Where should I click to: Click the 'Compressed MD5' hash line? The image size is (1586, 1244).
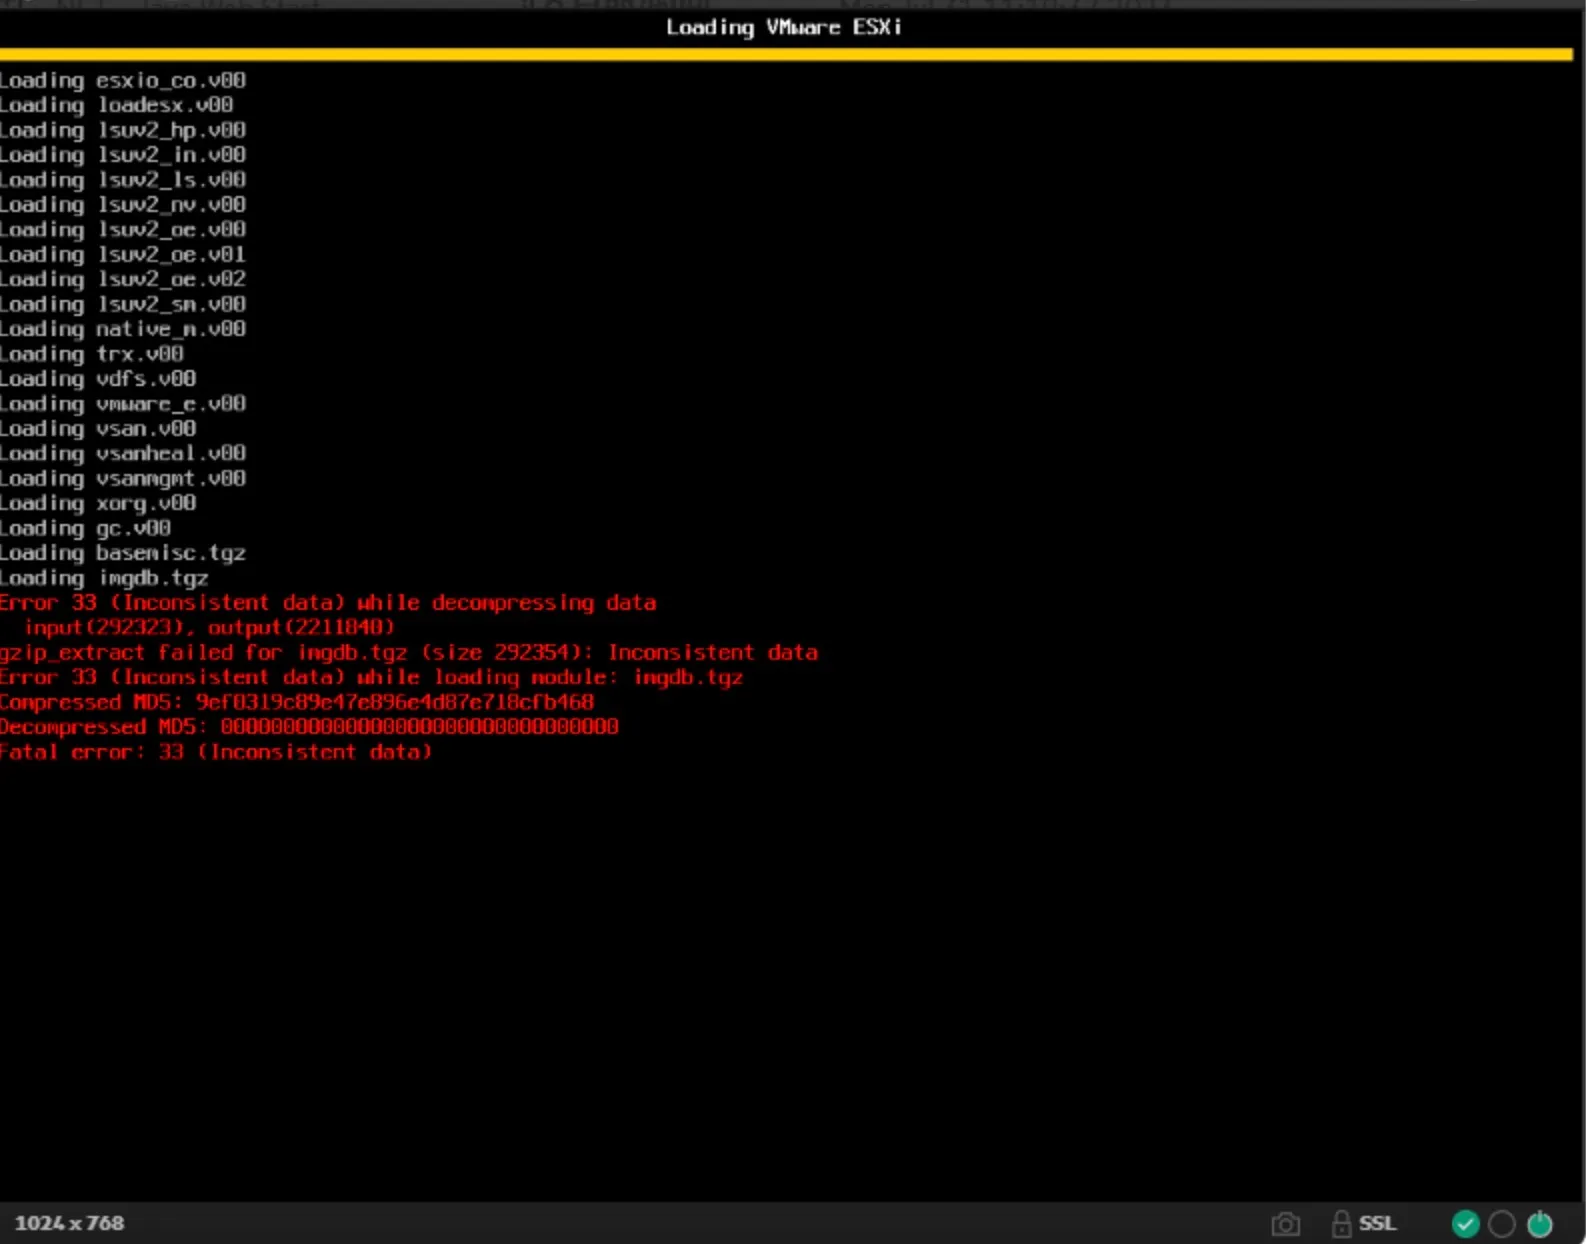pos(297,702)
